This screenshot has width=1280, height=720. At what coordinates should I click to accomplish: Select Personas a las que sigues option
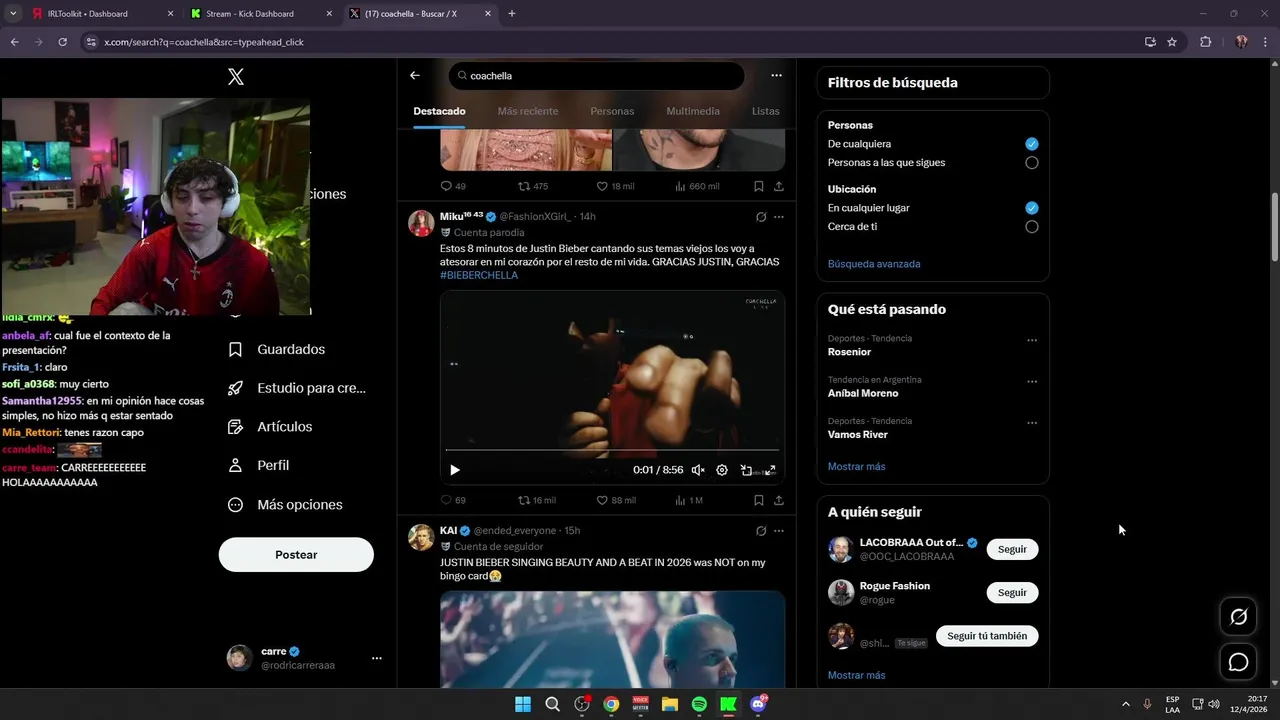coord(1032,163)
